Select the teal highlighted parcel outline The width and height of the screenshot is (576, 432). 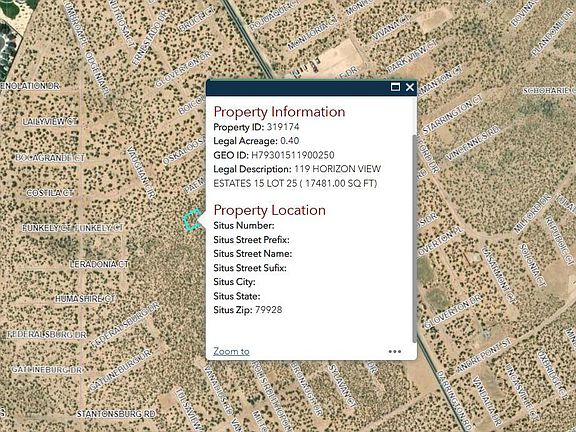[192, 219]
